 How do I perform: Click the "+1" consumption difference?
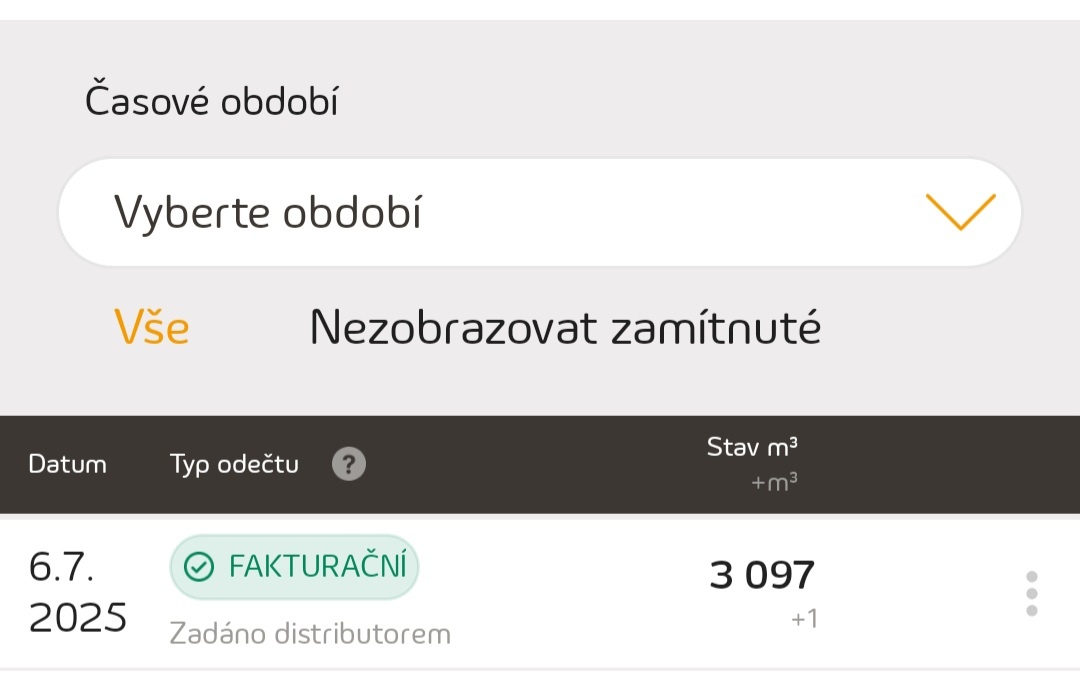point(804,619)
